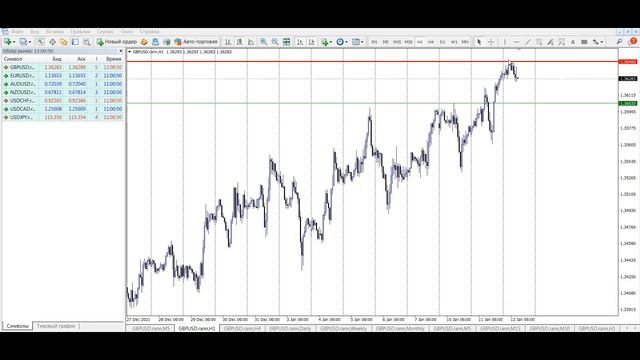Toggle the Авто-торговля button
The image size is (640, 360).
pyautogui.click(x=196, y=42)
